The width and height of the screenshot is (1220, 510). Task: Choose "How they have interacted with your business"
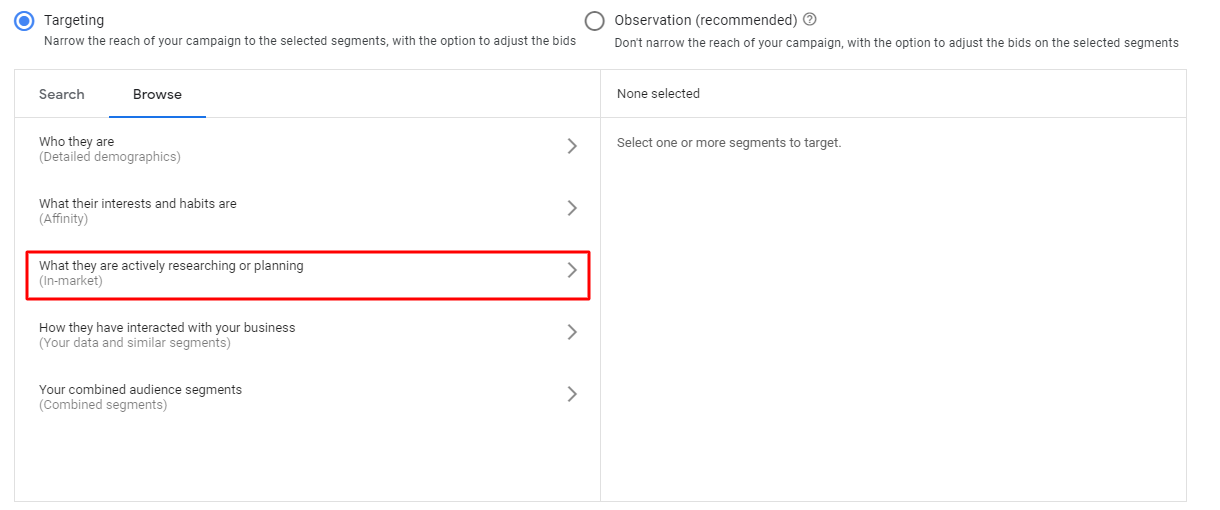[167, 328]
